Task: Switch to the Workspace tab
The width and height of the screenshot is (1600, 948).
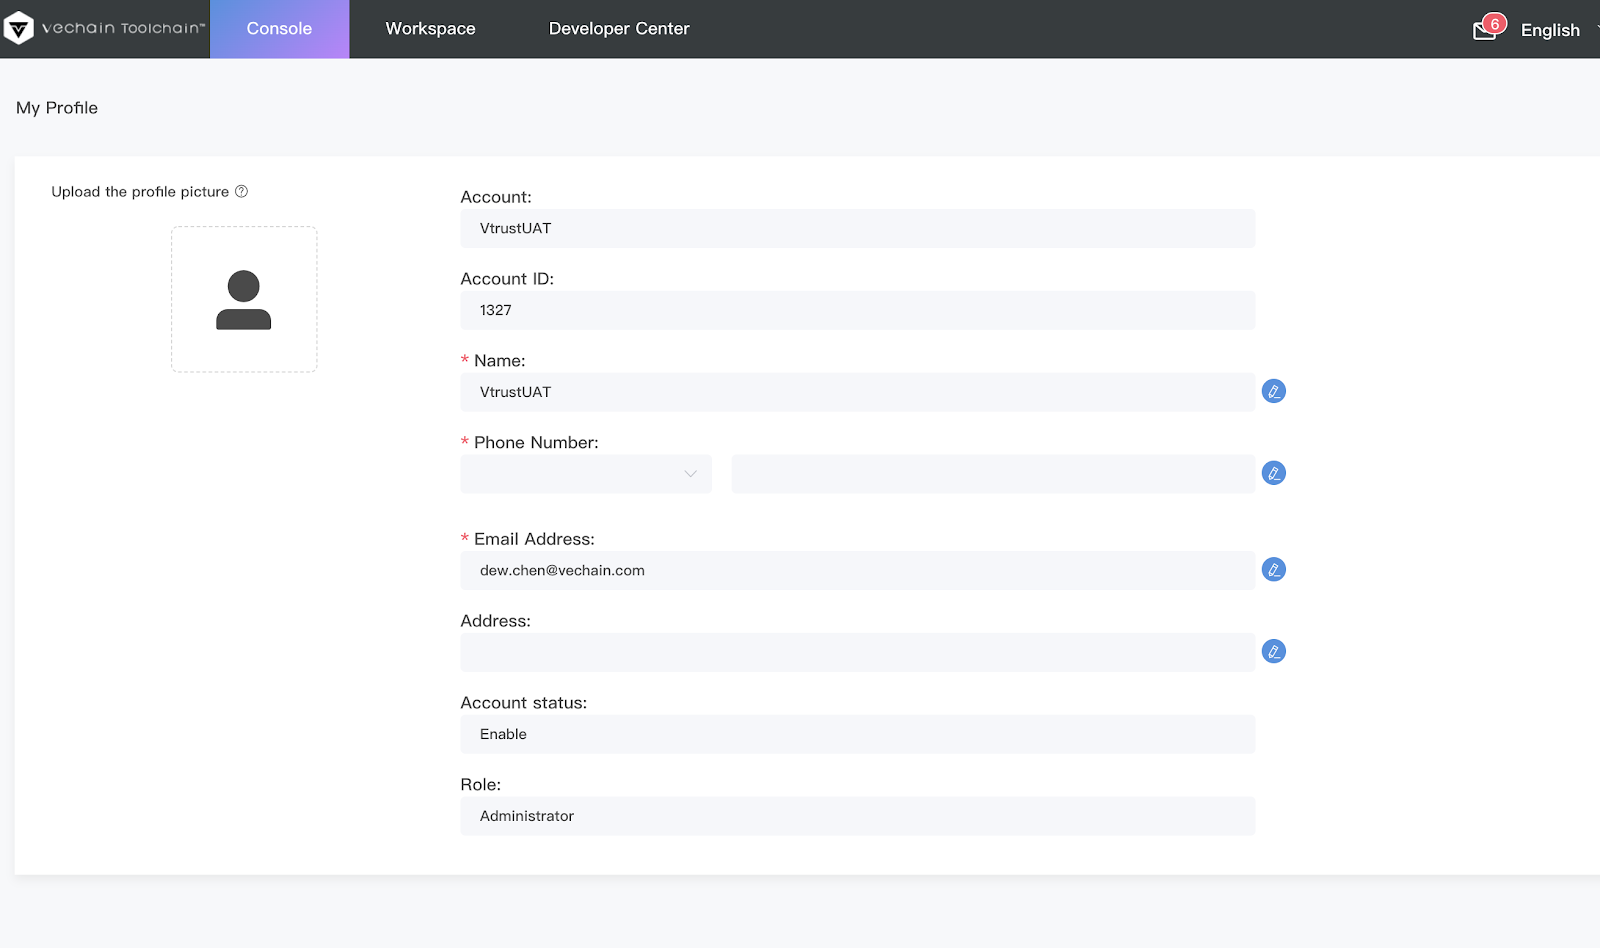Action: tap(430, 29)
